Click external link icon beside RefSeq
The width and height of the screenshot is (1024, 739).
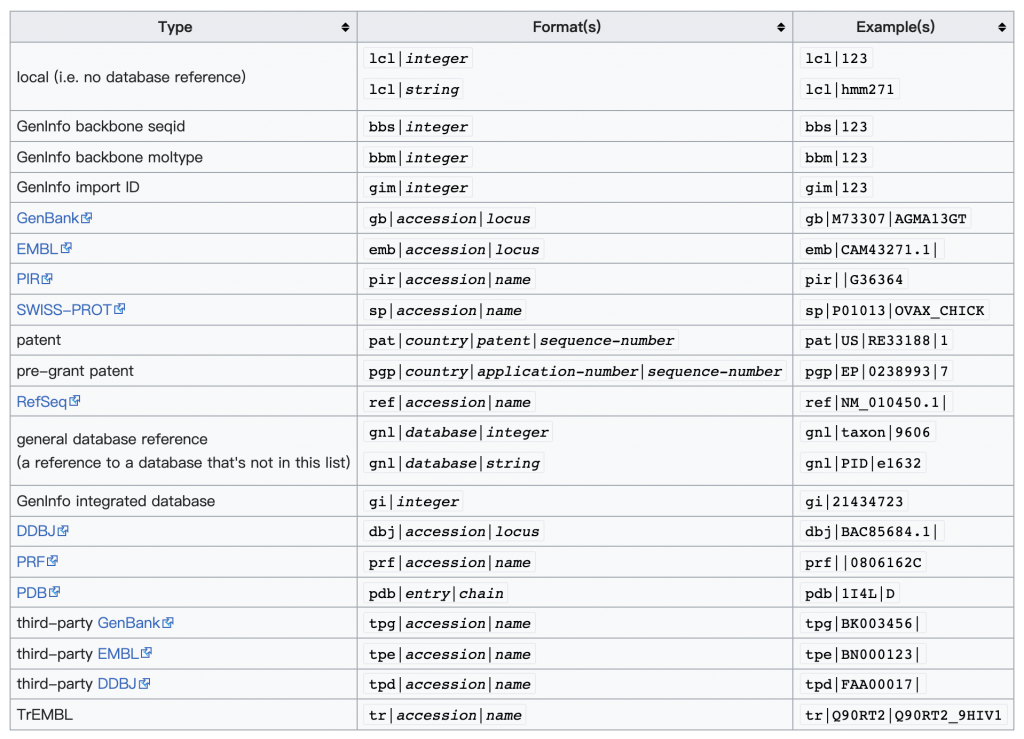tap(74, 402)
